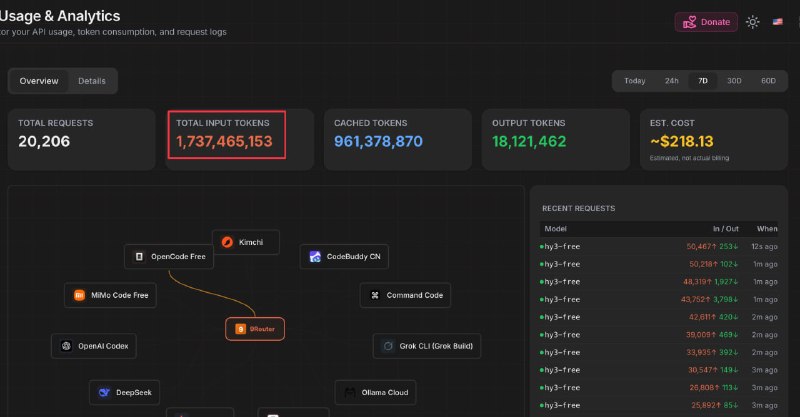Switch to the Overview tab
The height and width of the screenshot is (417, 800).
tap(39, 81)
